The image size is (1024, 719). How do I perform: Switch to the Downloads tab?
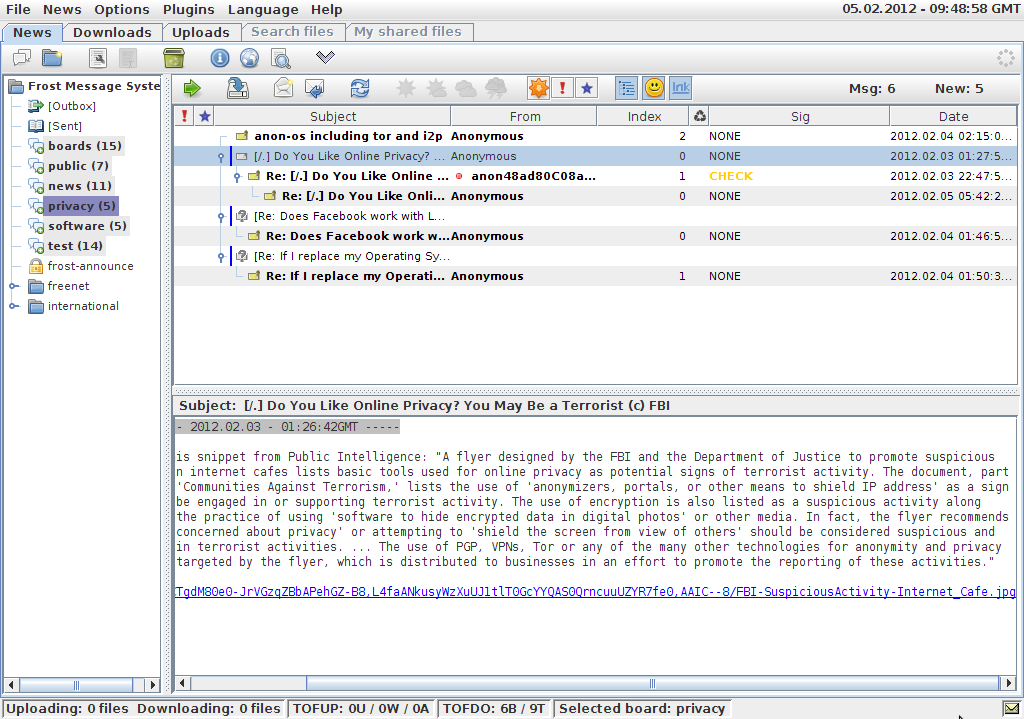coord(112,32)
